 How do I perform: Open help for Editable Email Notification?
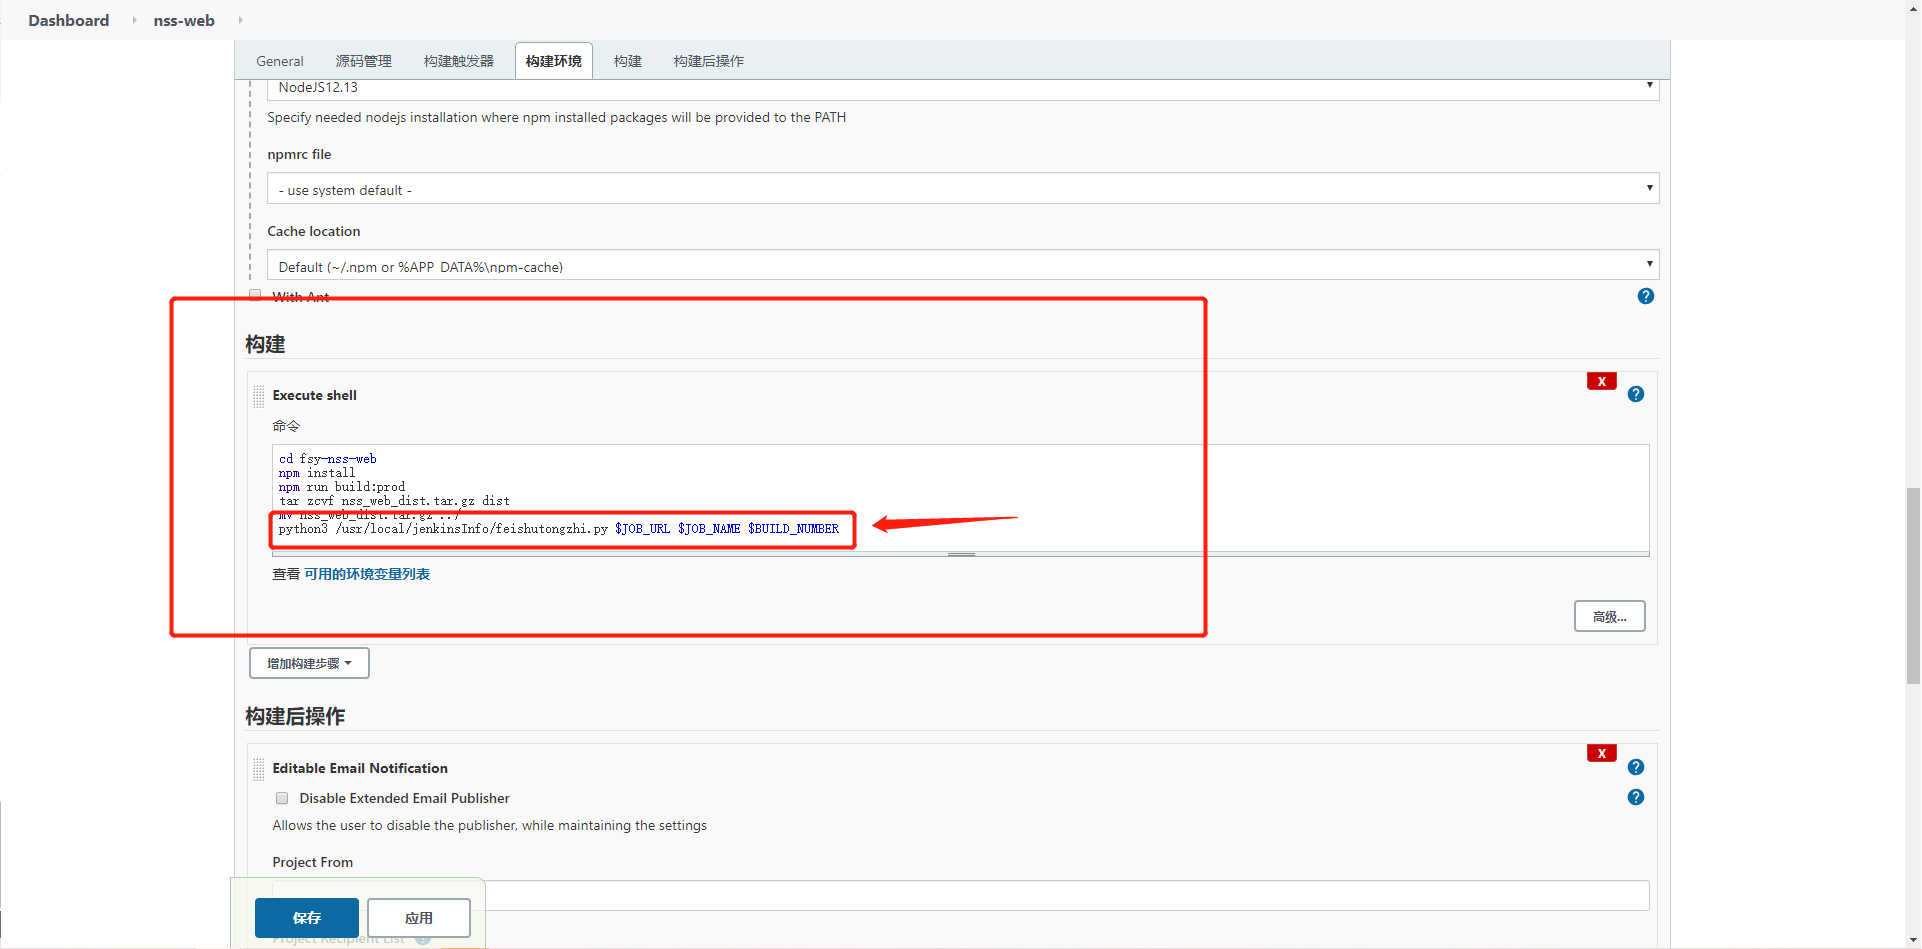[x=1635, y=767]
